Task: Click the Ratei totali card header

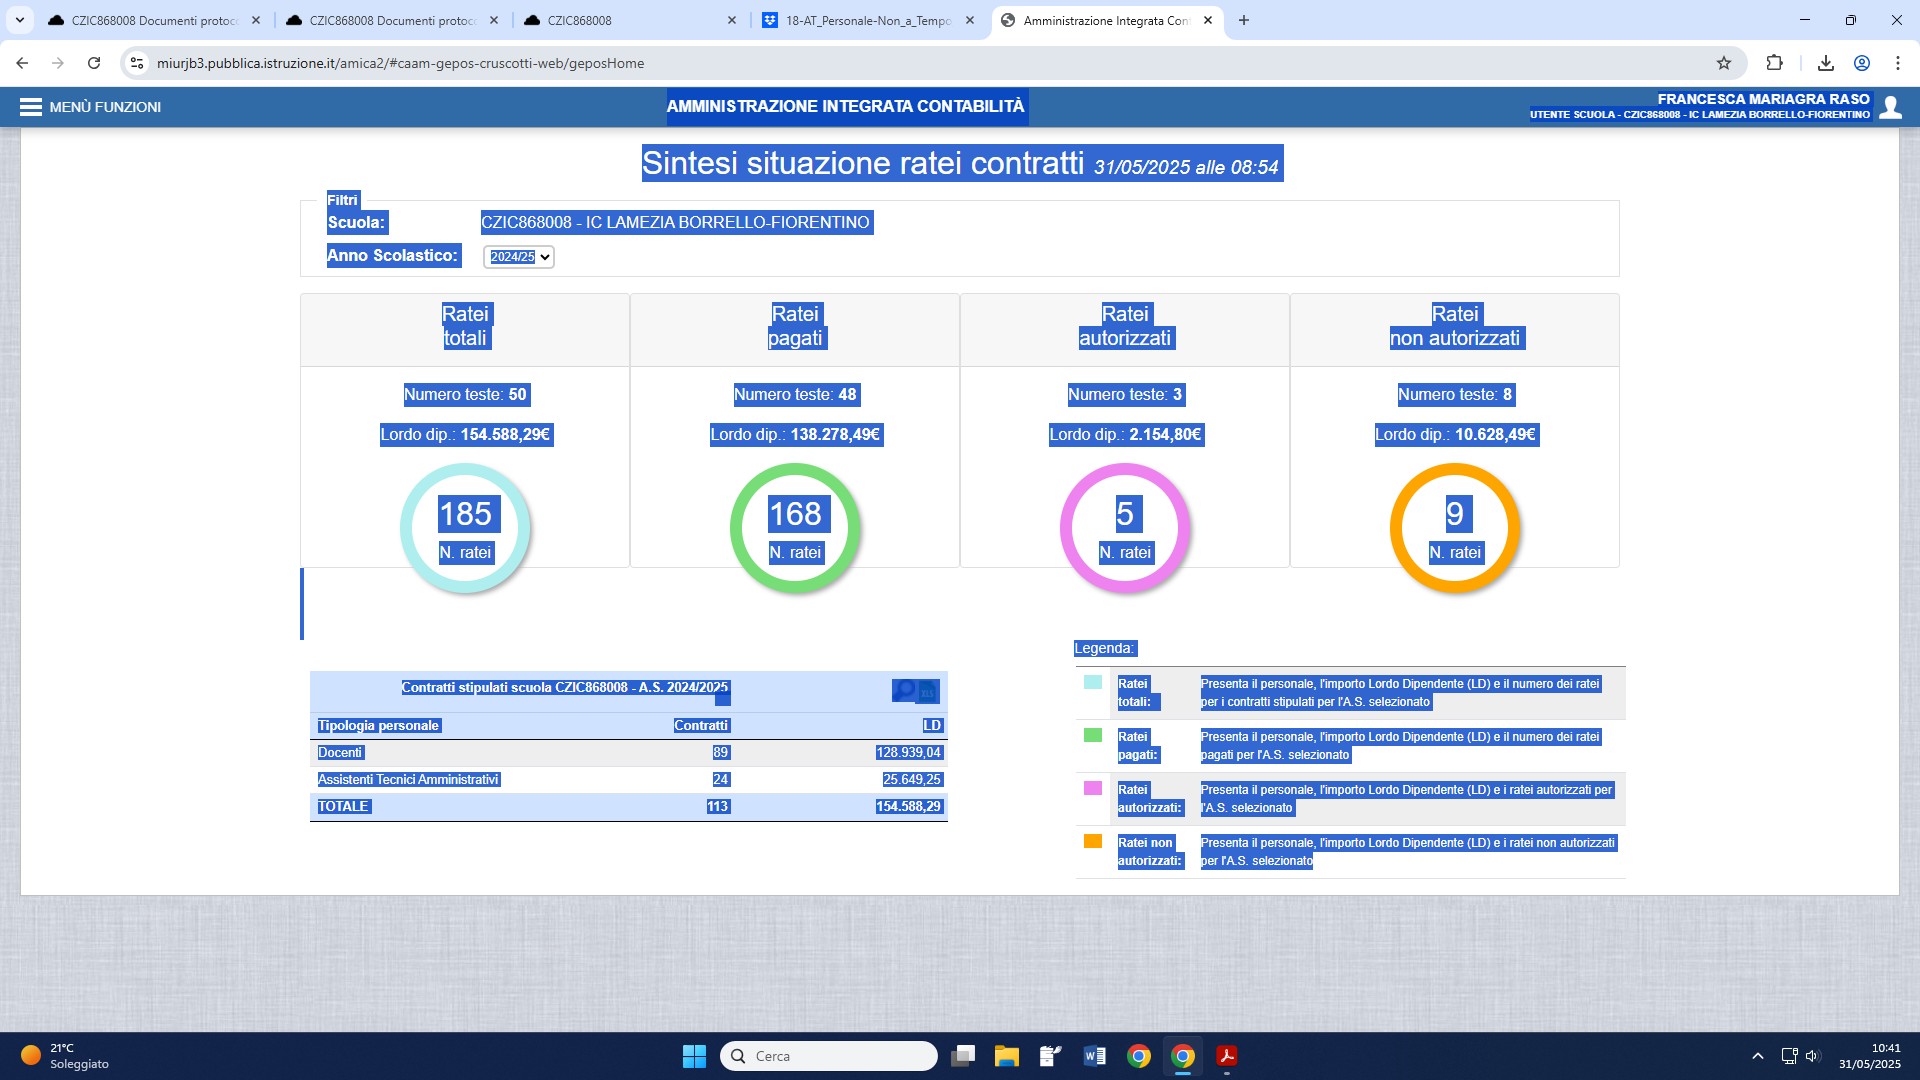Action: (x=465, y=329)
